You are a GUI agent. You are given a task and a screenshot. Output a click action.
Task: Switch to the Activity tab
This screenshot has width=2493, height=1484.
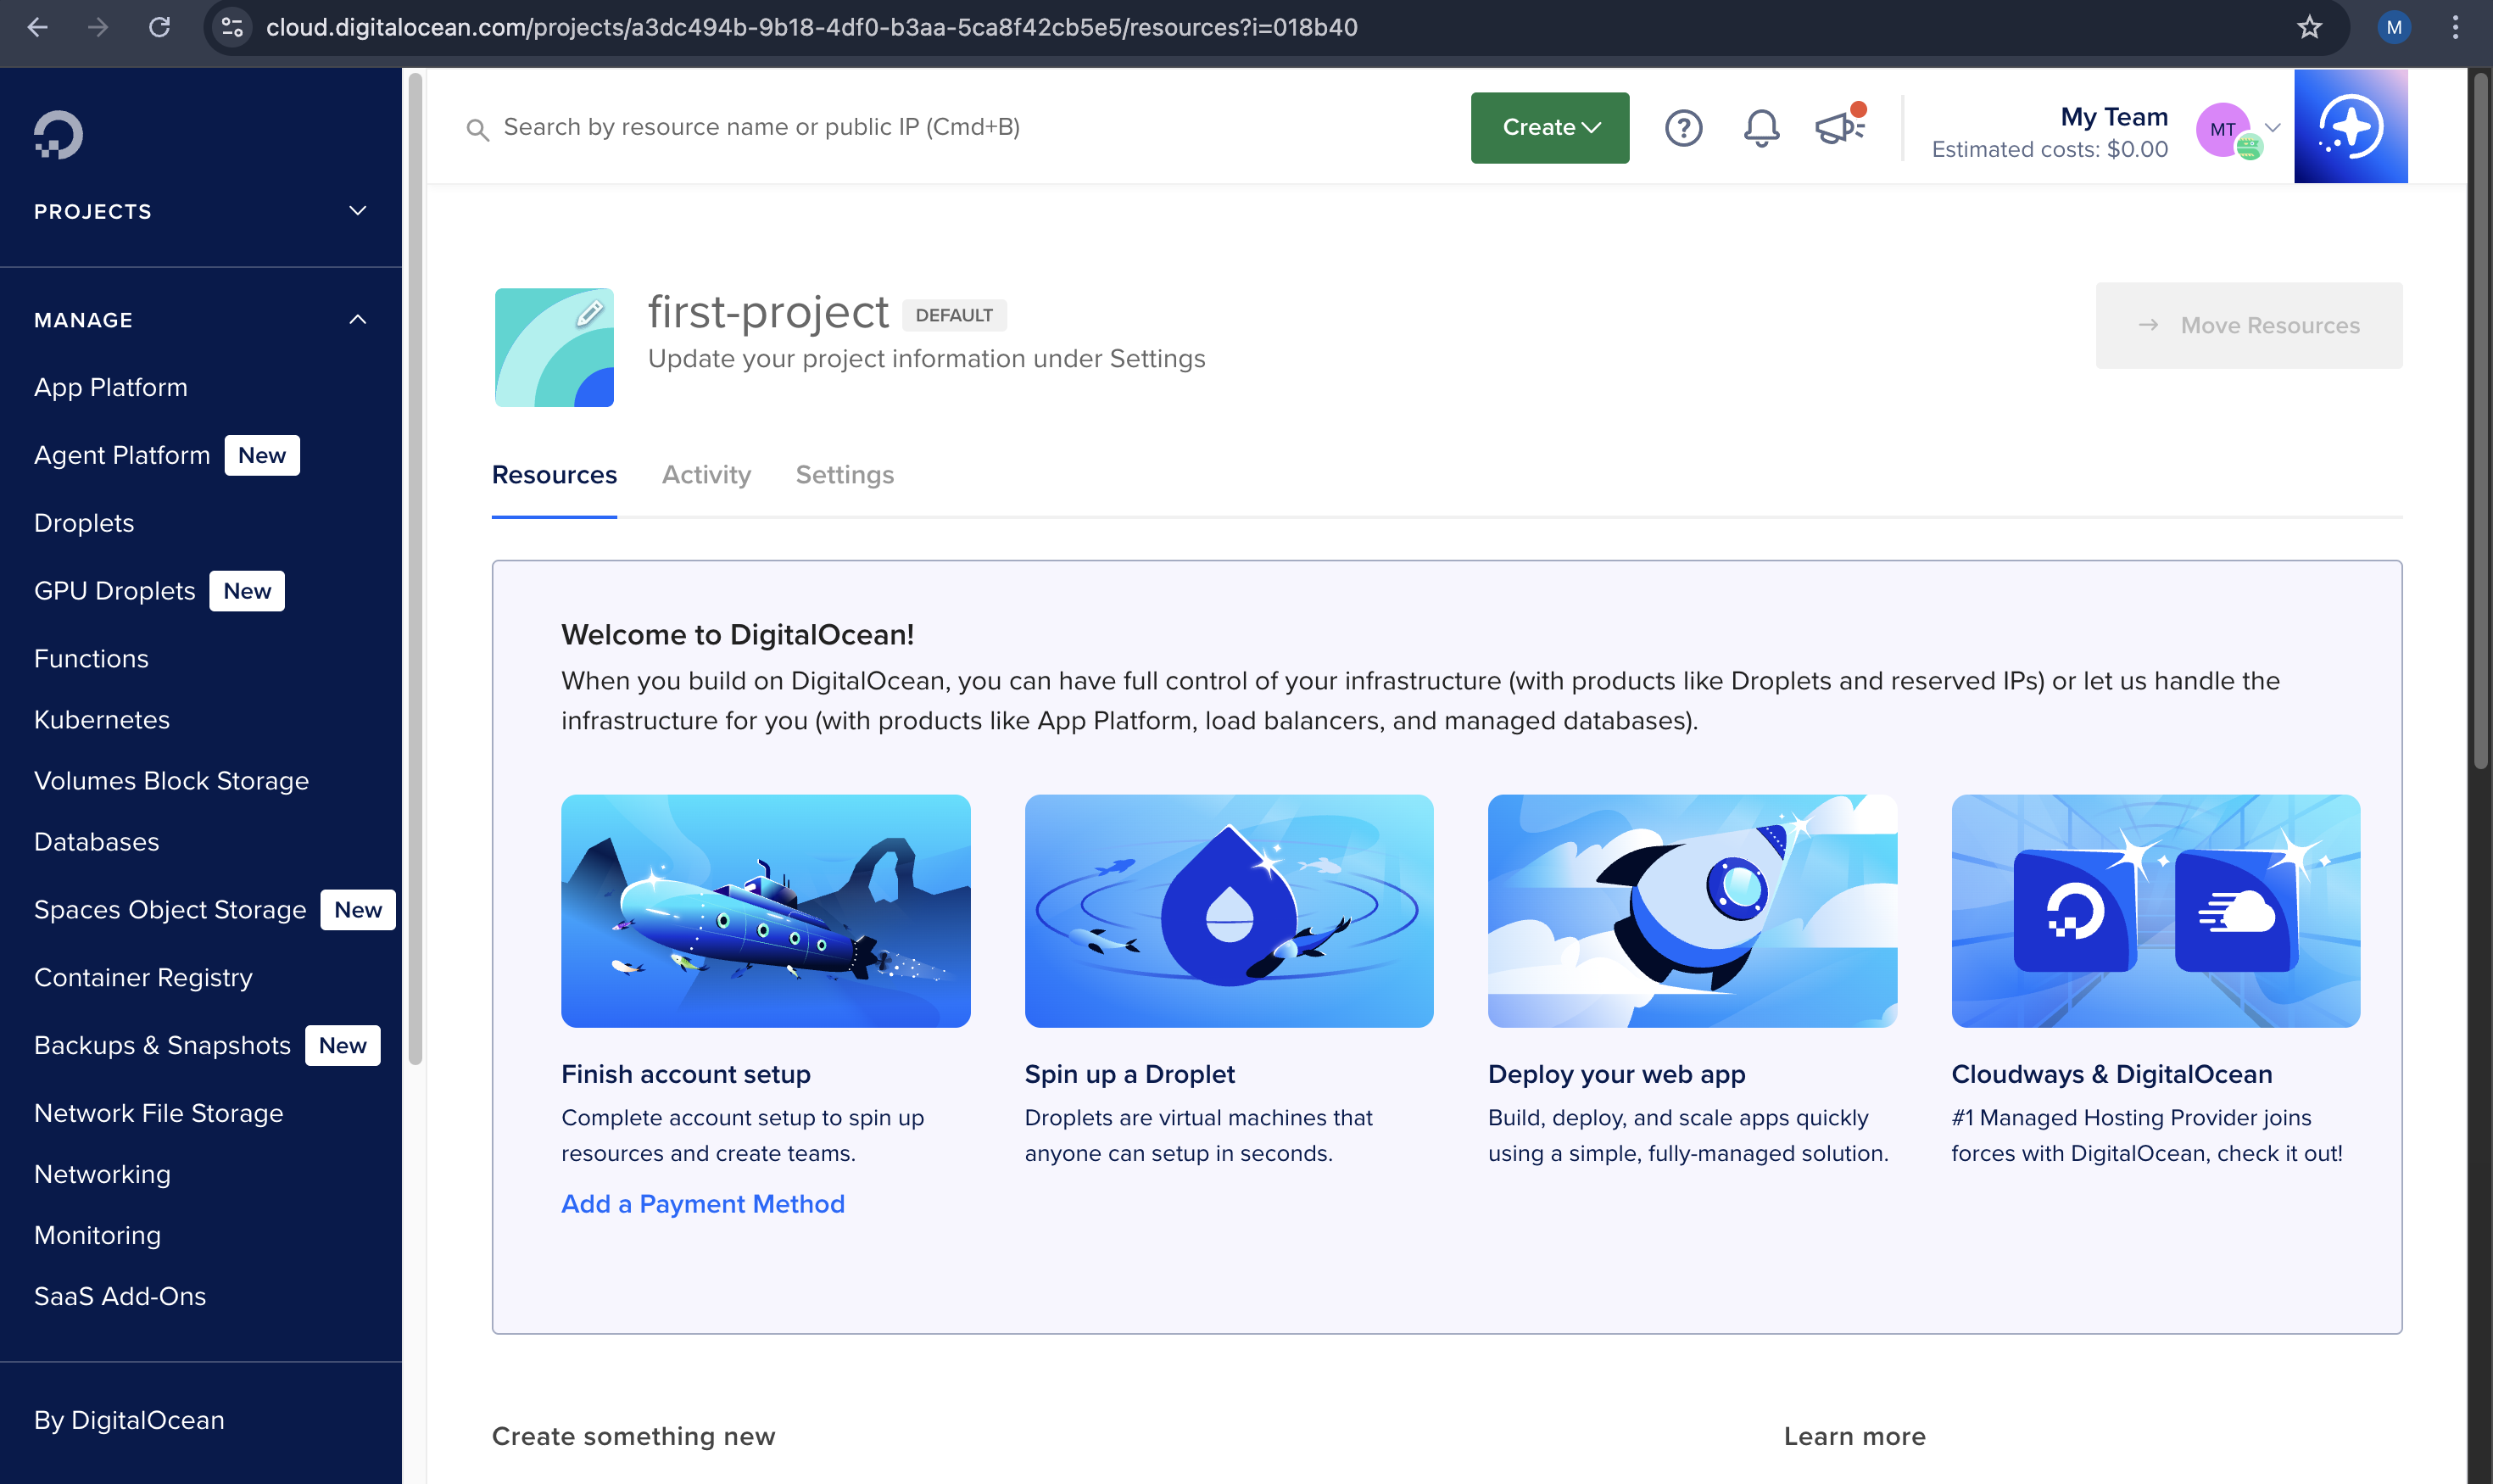coord(706,475)
